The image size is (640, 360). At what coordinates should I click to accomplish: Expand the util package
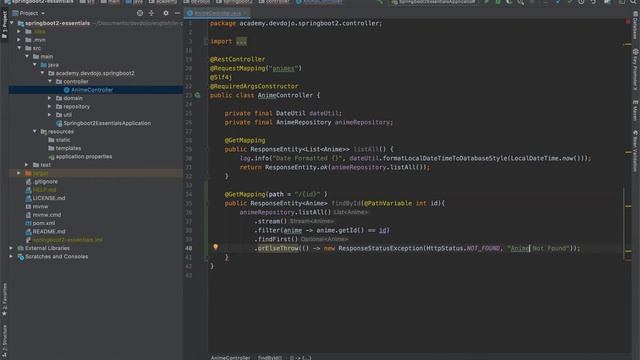(x=50, y=115)
